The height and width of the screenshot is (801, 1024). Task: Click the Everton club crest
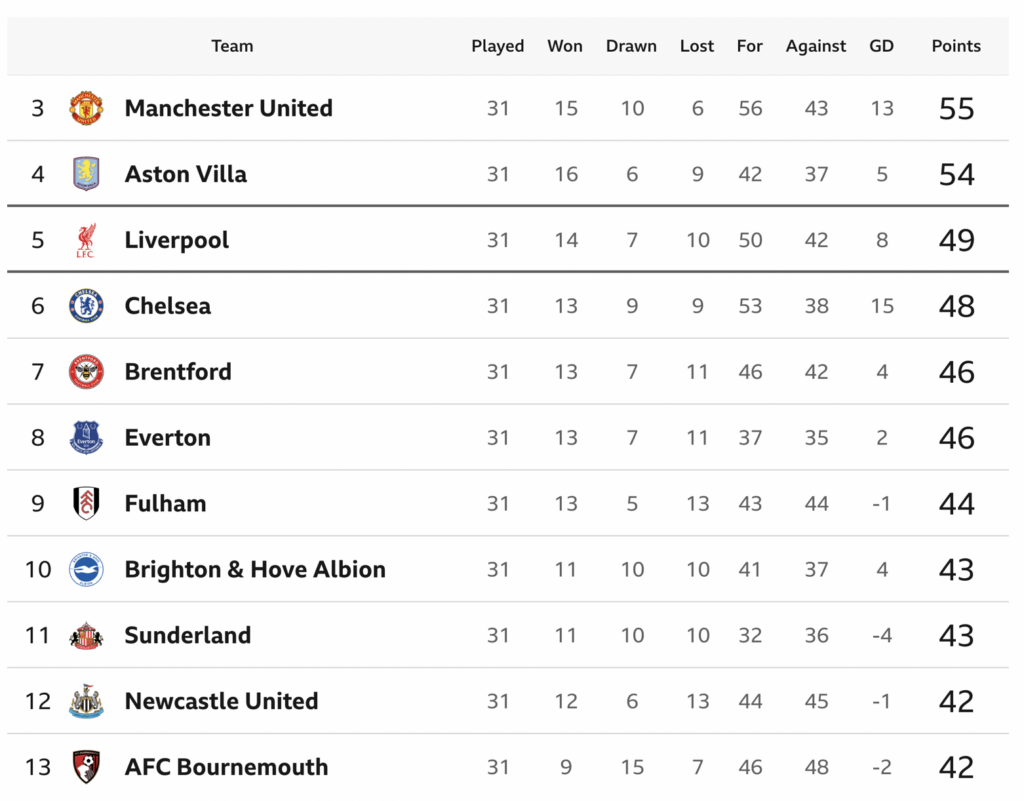[86, 438]
